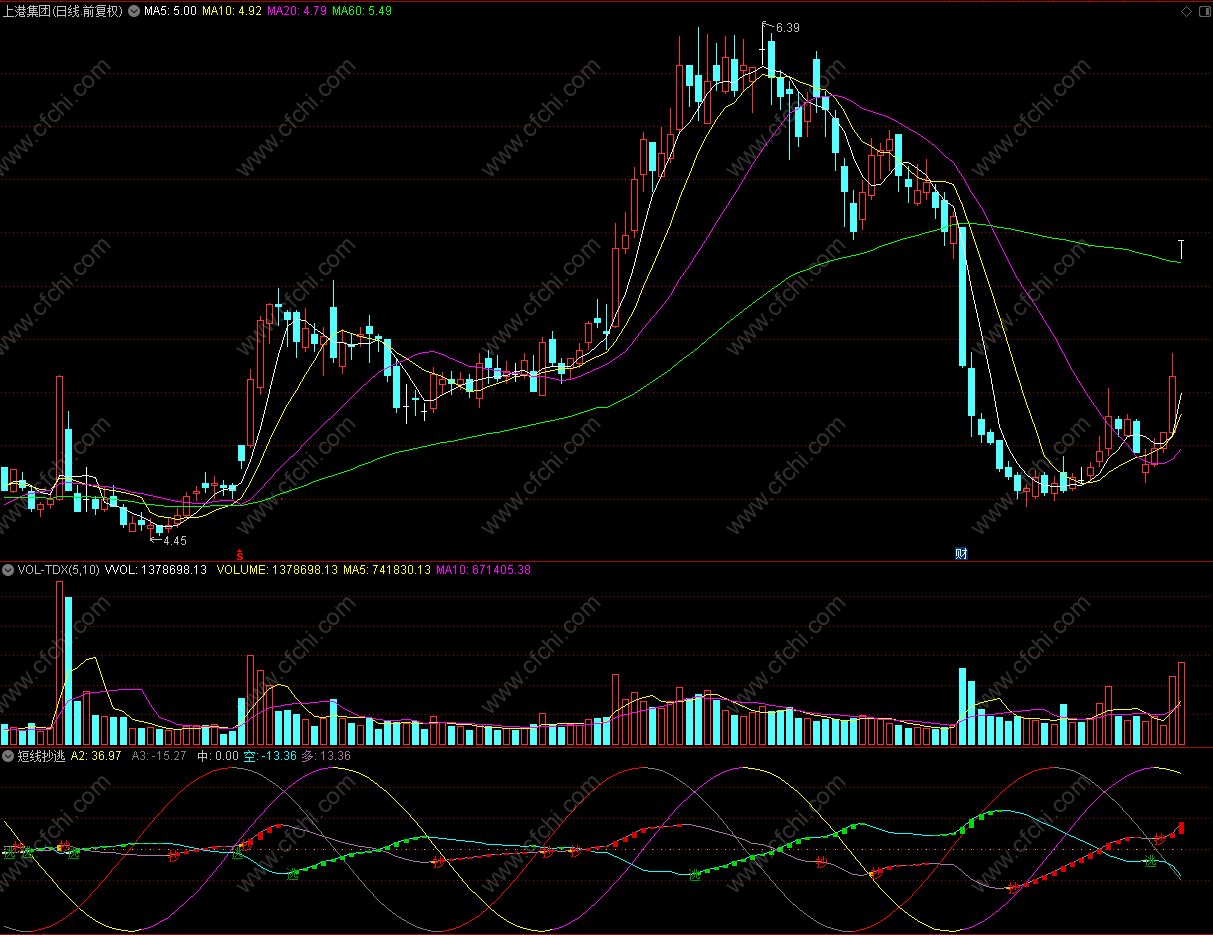The image size is (1213, 935).
Task: Select the MA60: 5.49 label
Action: [x=362, y=11]
